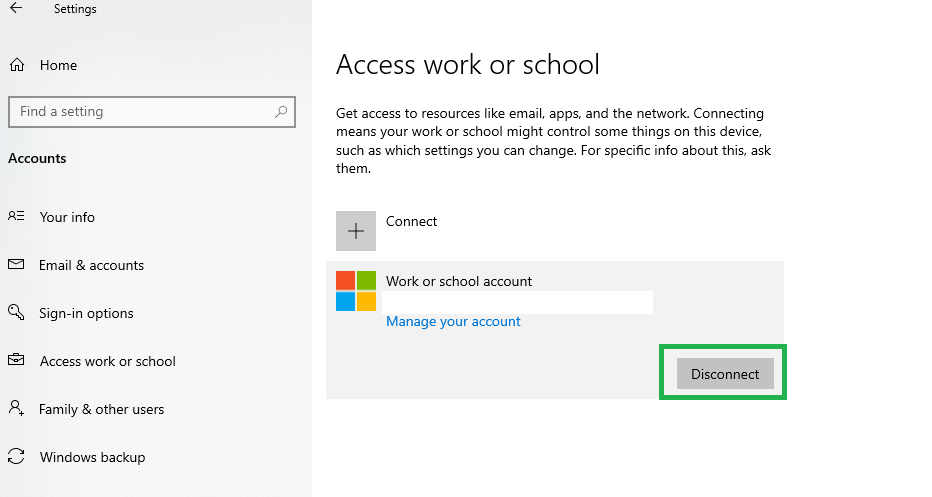Select Email & accounts in sidebar
This screenshot has height=497, width=932.
(91, 265)
